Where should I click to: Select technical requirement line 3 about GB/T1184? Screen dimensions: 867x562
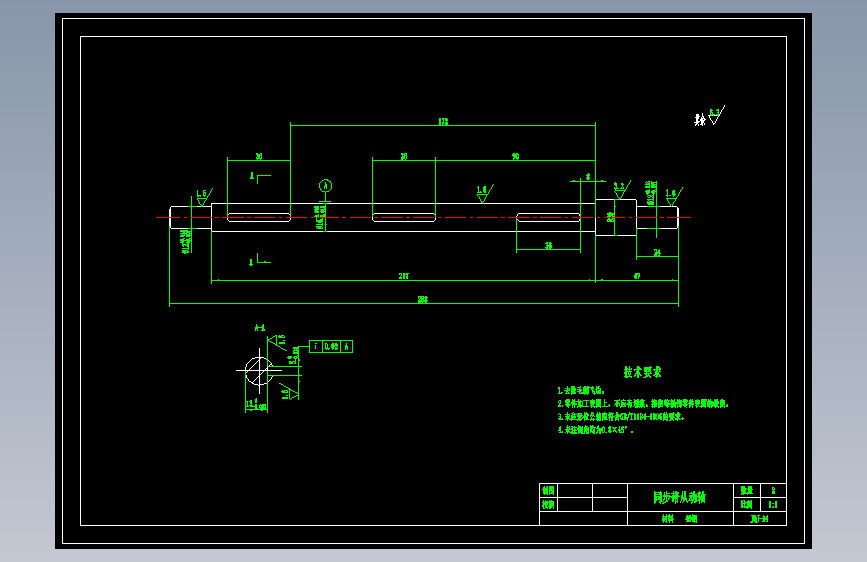(620, 417)
